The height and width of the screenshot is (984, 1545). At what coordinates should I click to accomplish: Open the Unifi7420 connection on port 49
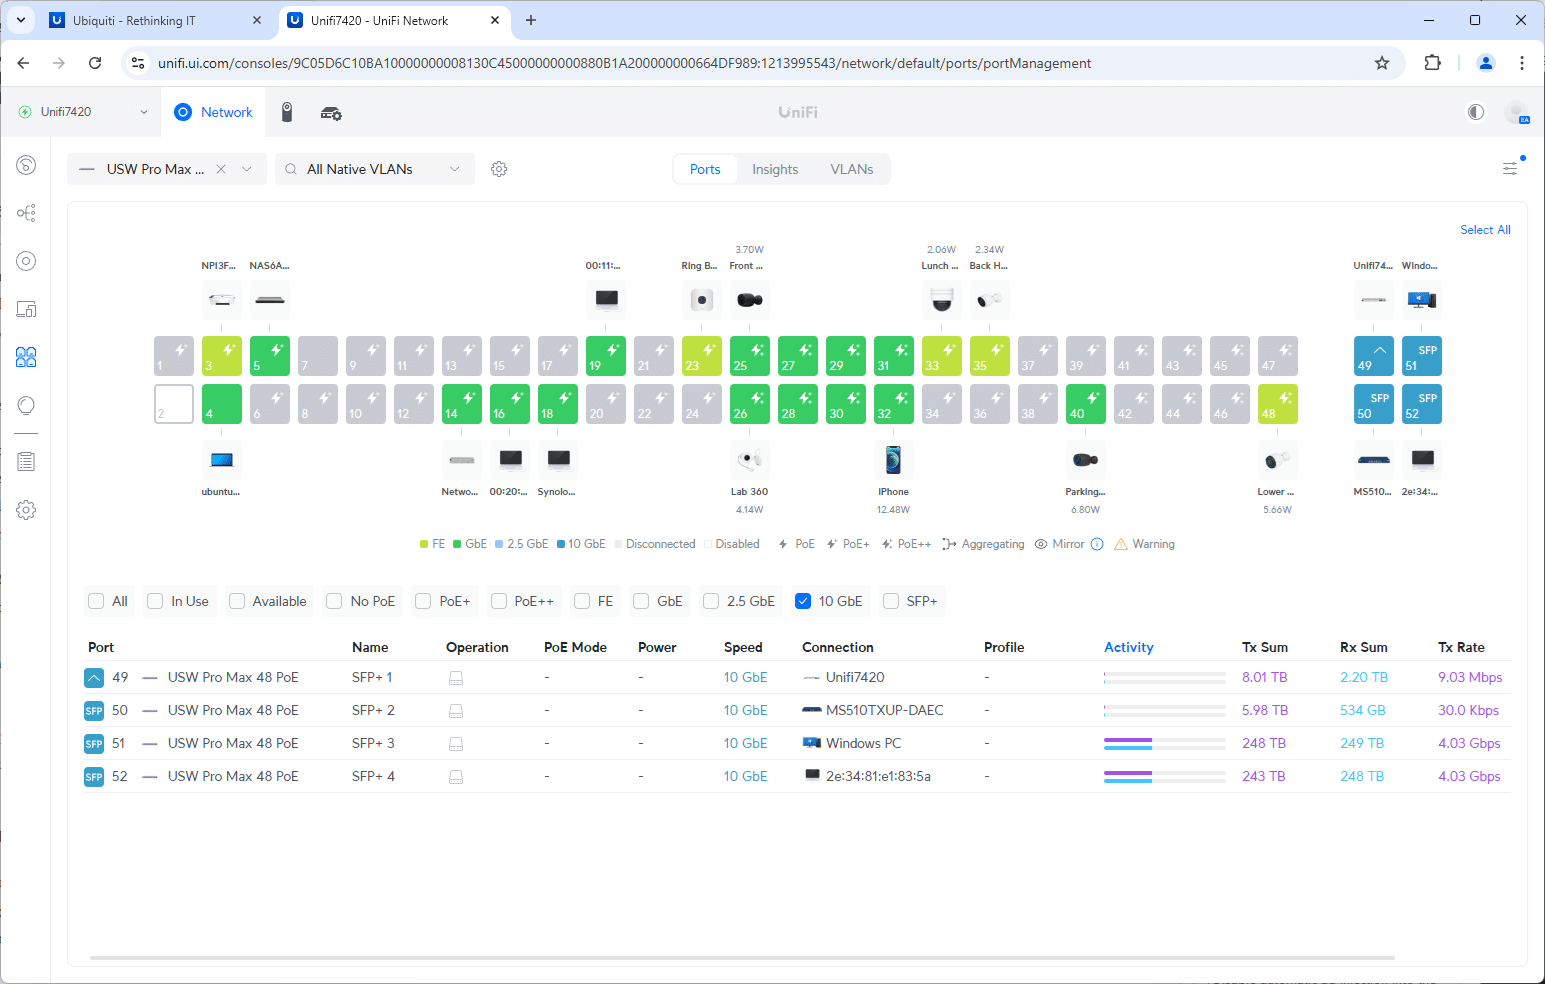point(855,677)
